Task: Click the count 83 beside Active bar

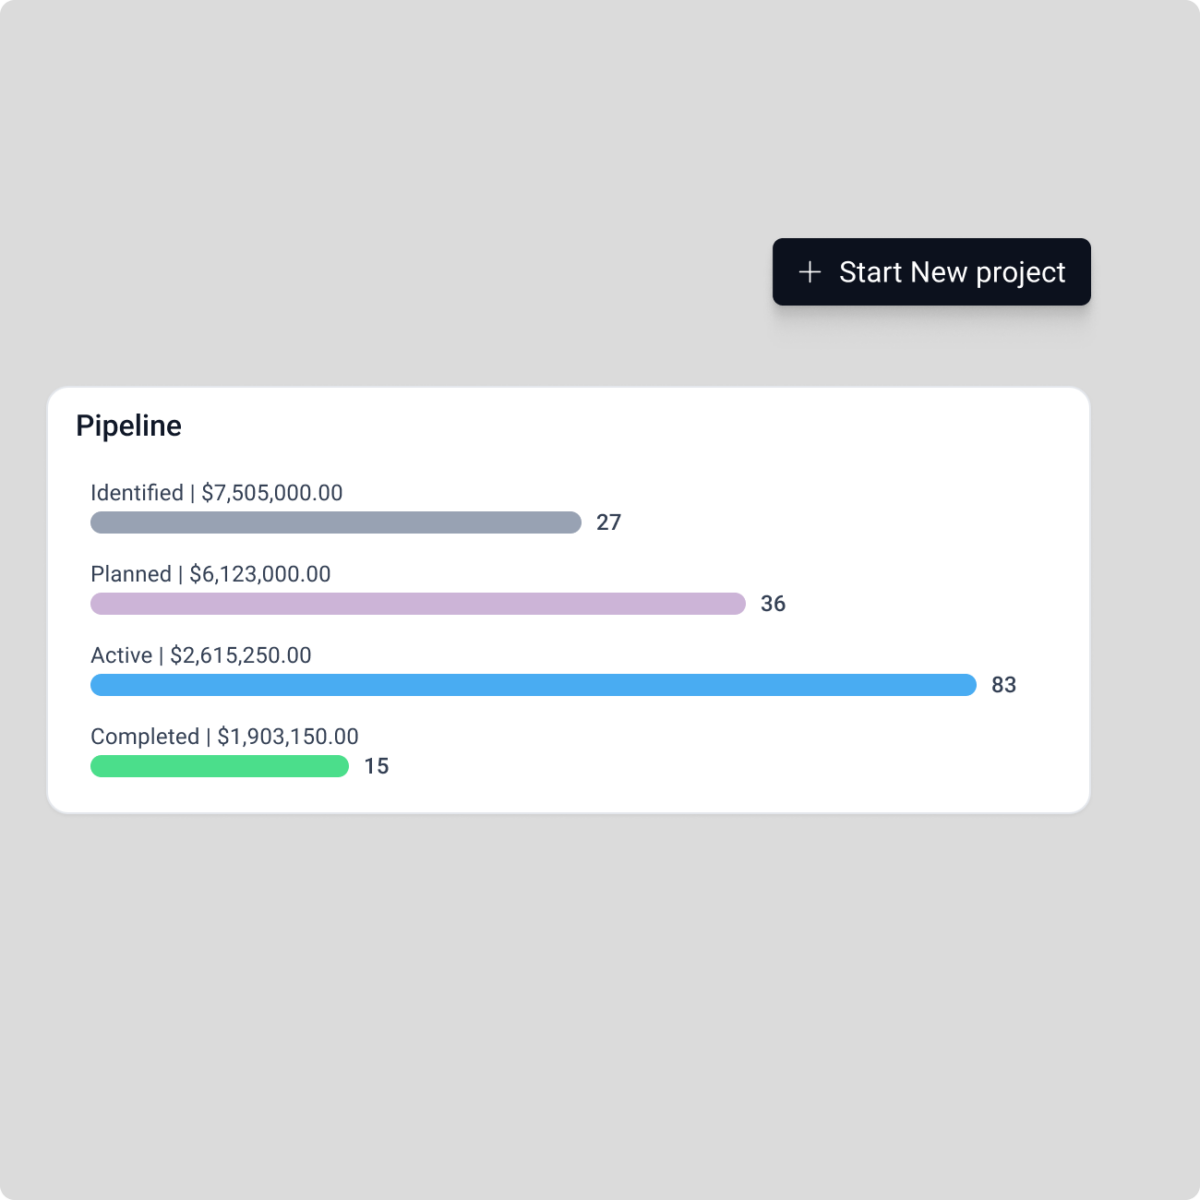Action: pyautogui.click(x=1004, y=685)
